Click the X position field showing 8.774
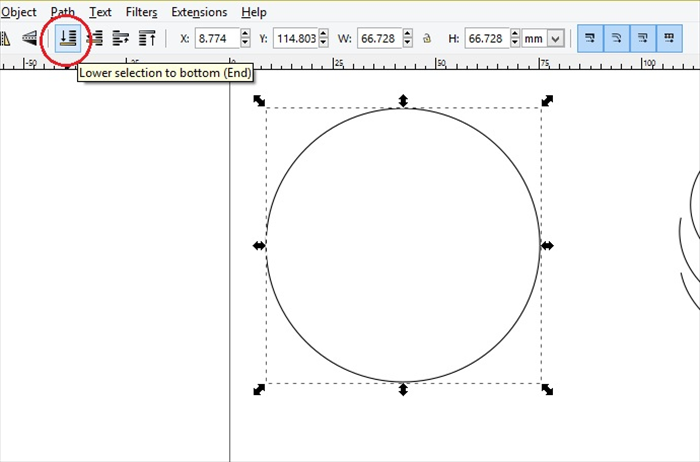Screen dimensions: 700x462 point(217,39)
